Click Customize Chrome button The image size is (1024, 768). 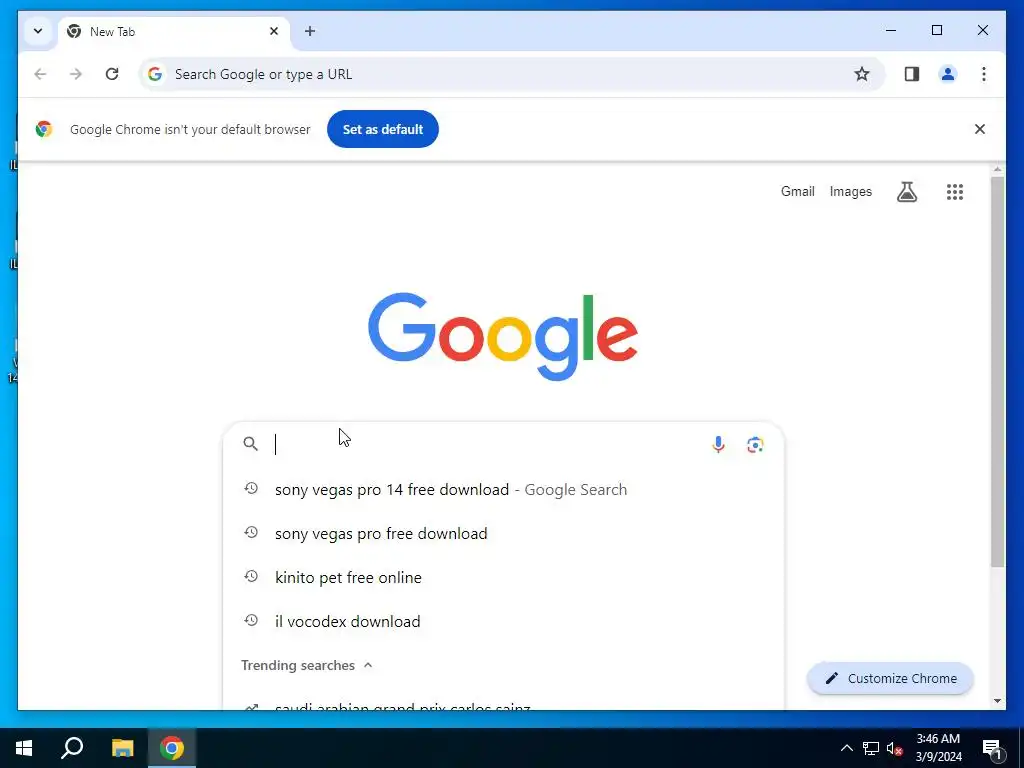pyautogui.click(x=890, y=679)
